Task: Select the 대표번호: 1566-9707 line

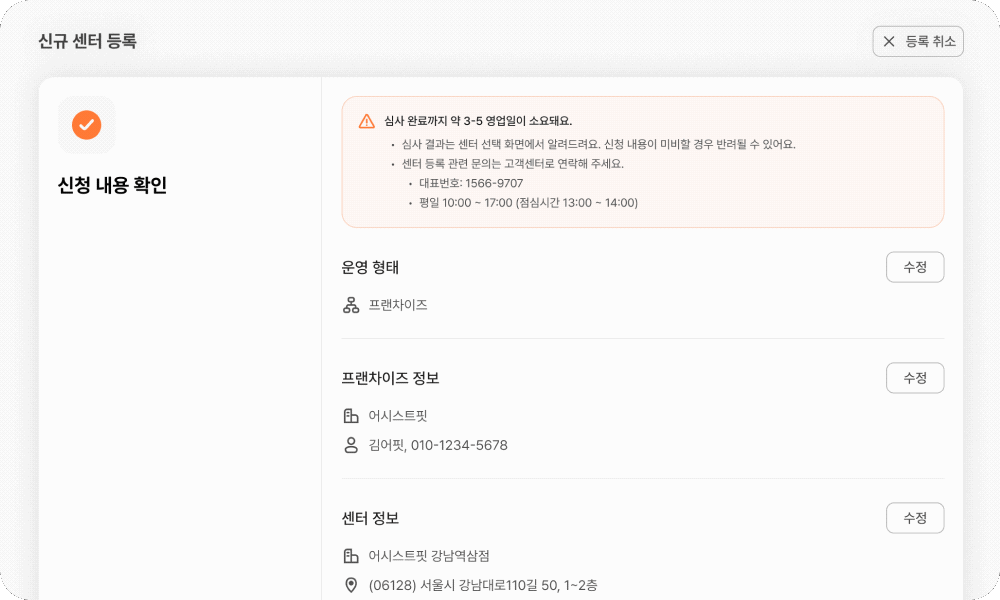Action: [x=471, y=183]
